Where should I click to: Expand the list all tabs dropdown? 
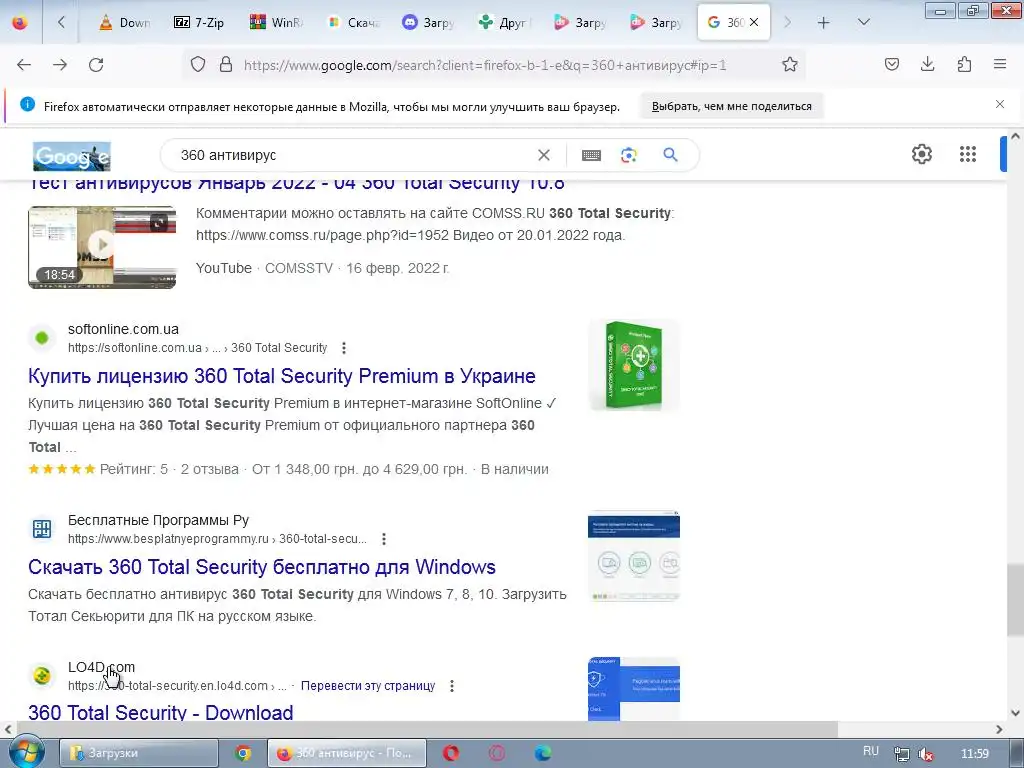coord(863,23)
